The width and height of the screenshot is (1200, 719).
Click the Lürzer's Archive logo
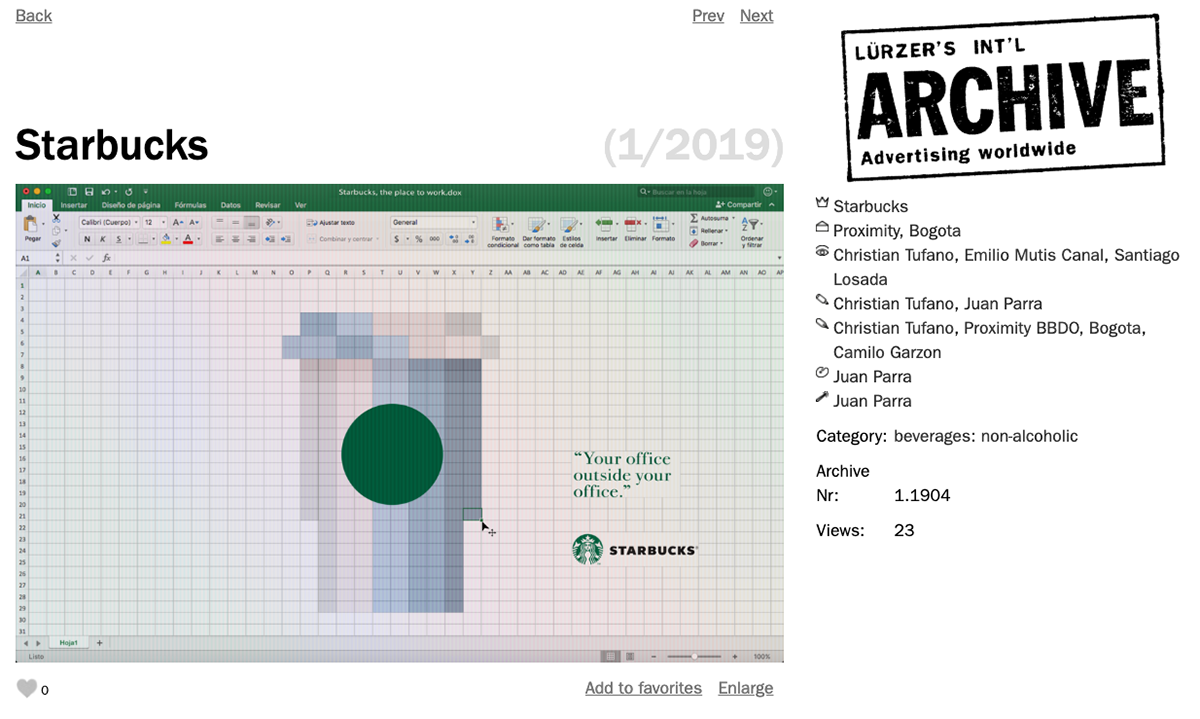[x=1002, y=96]
